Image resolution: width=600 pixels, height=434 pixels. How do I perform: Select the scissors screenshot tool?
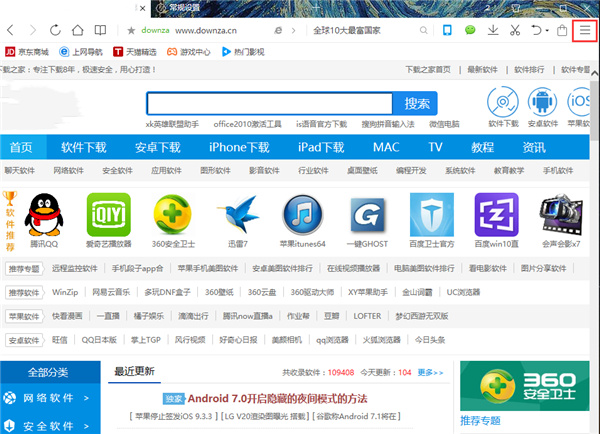click(515, 30)
